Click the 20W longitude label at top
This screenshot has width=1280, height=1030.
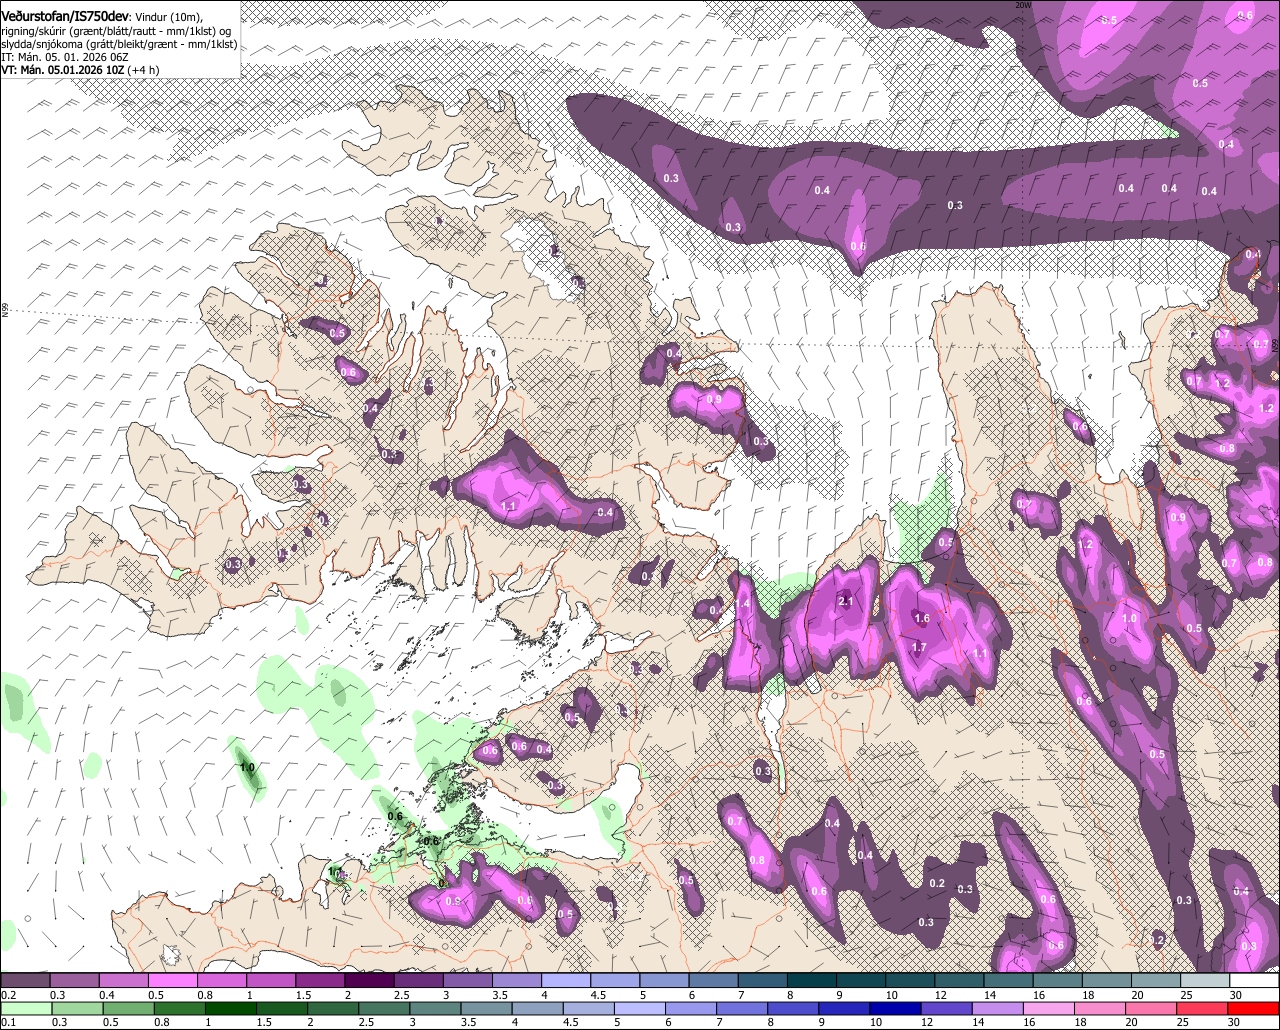click(x=1022, y=5)
